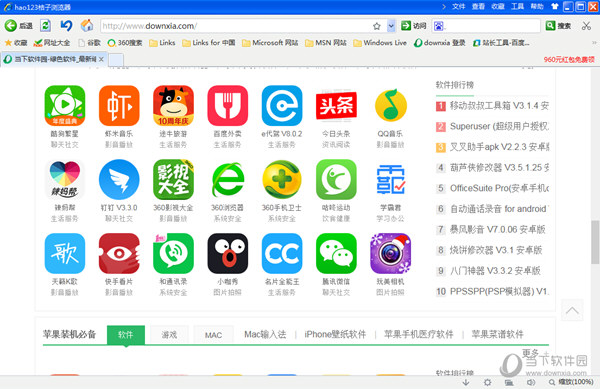Open ranking item OfficeSuite Pro
The width and height of the screenshot is (600, 389).
tap(499, 188)
